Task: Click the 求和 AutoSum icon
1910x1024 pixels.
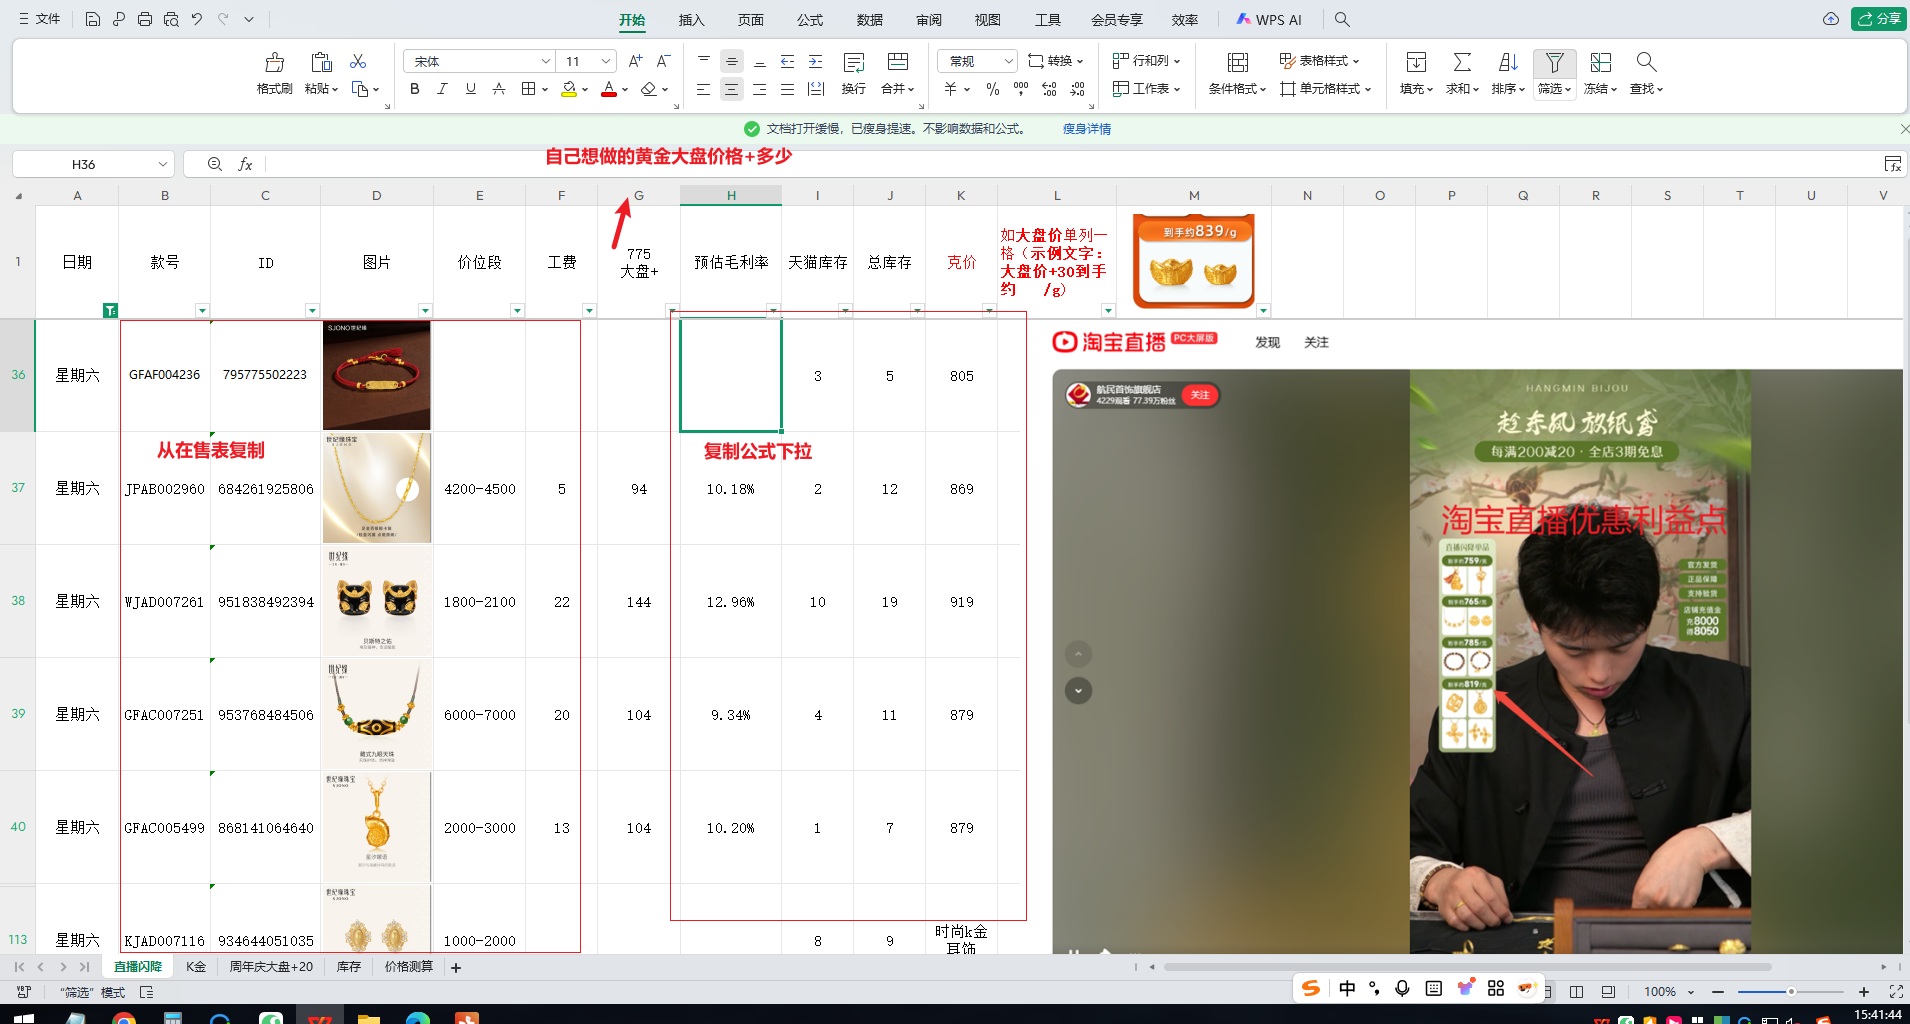Action: (1462, 63)
